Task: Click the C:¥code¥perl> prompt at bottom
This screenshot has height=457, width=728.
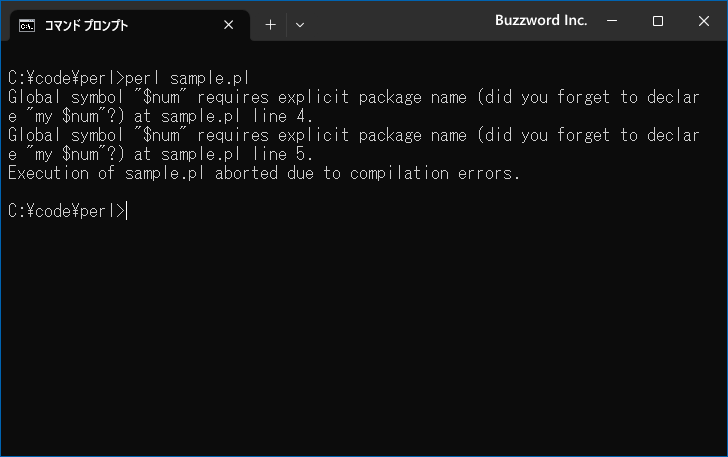Action: [66, 211]
